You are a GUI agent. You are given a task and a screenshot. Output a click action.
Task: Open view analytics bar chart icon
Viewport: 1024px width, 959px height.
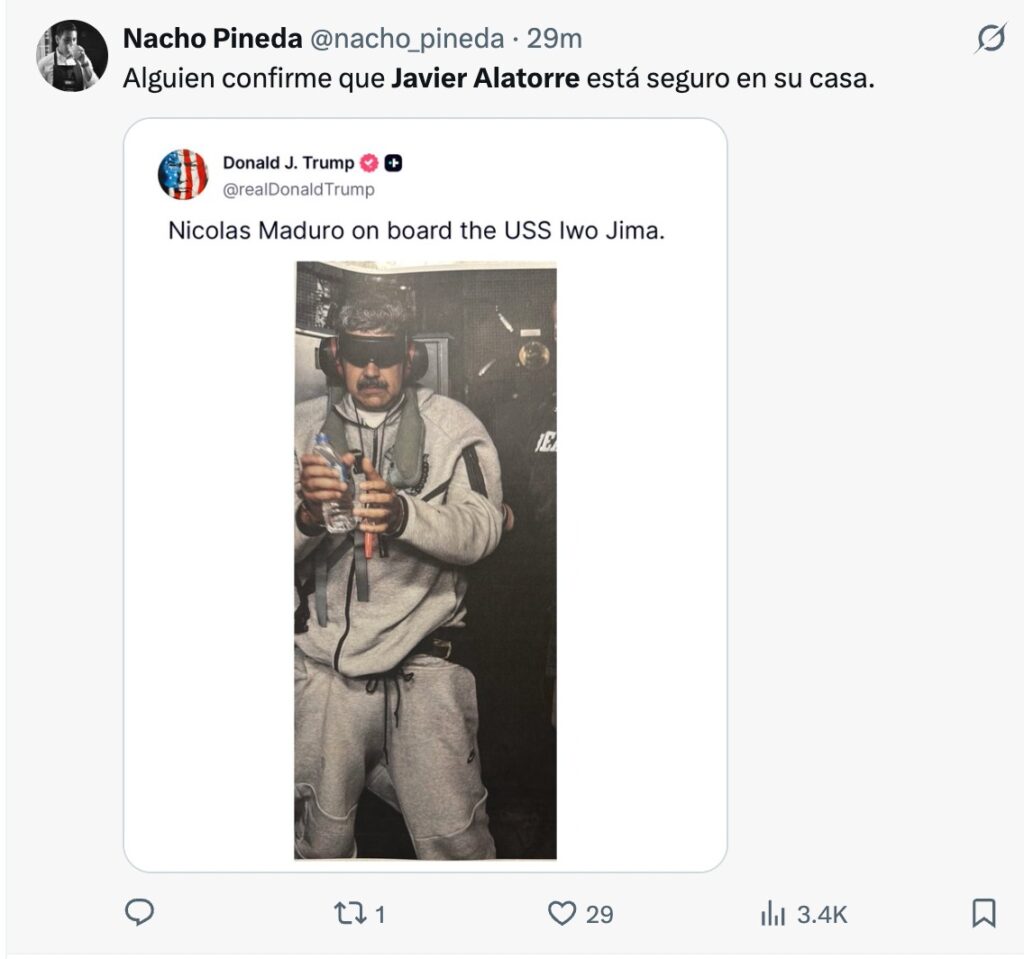(773, 912)
